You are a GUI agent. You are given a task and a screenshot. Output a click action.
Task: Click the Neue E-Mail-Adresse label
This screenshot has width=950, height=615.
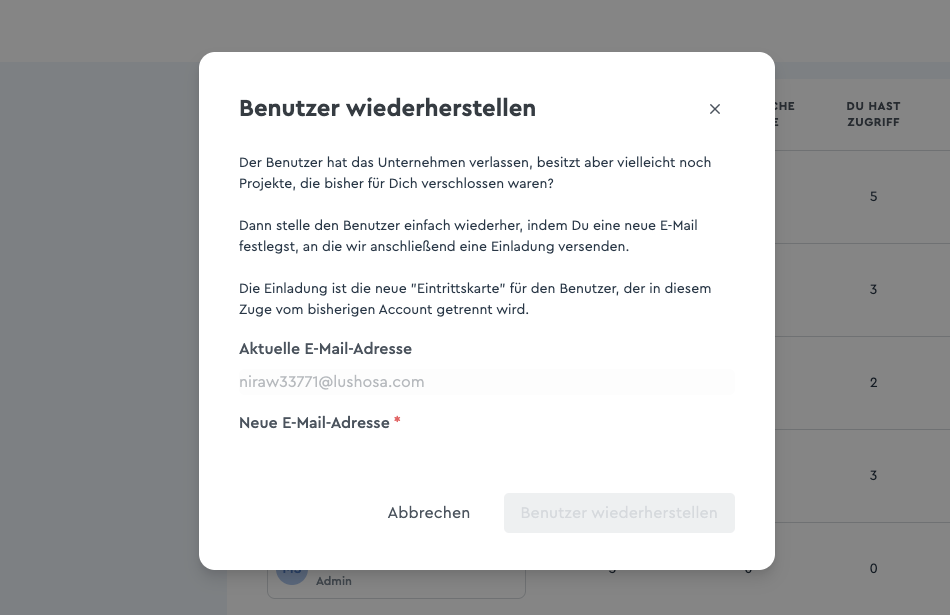tap(314, 423)
